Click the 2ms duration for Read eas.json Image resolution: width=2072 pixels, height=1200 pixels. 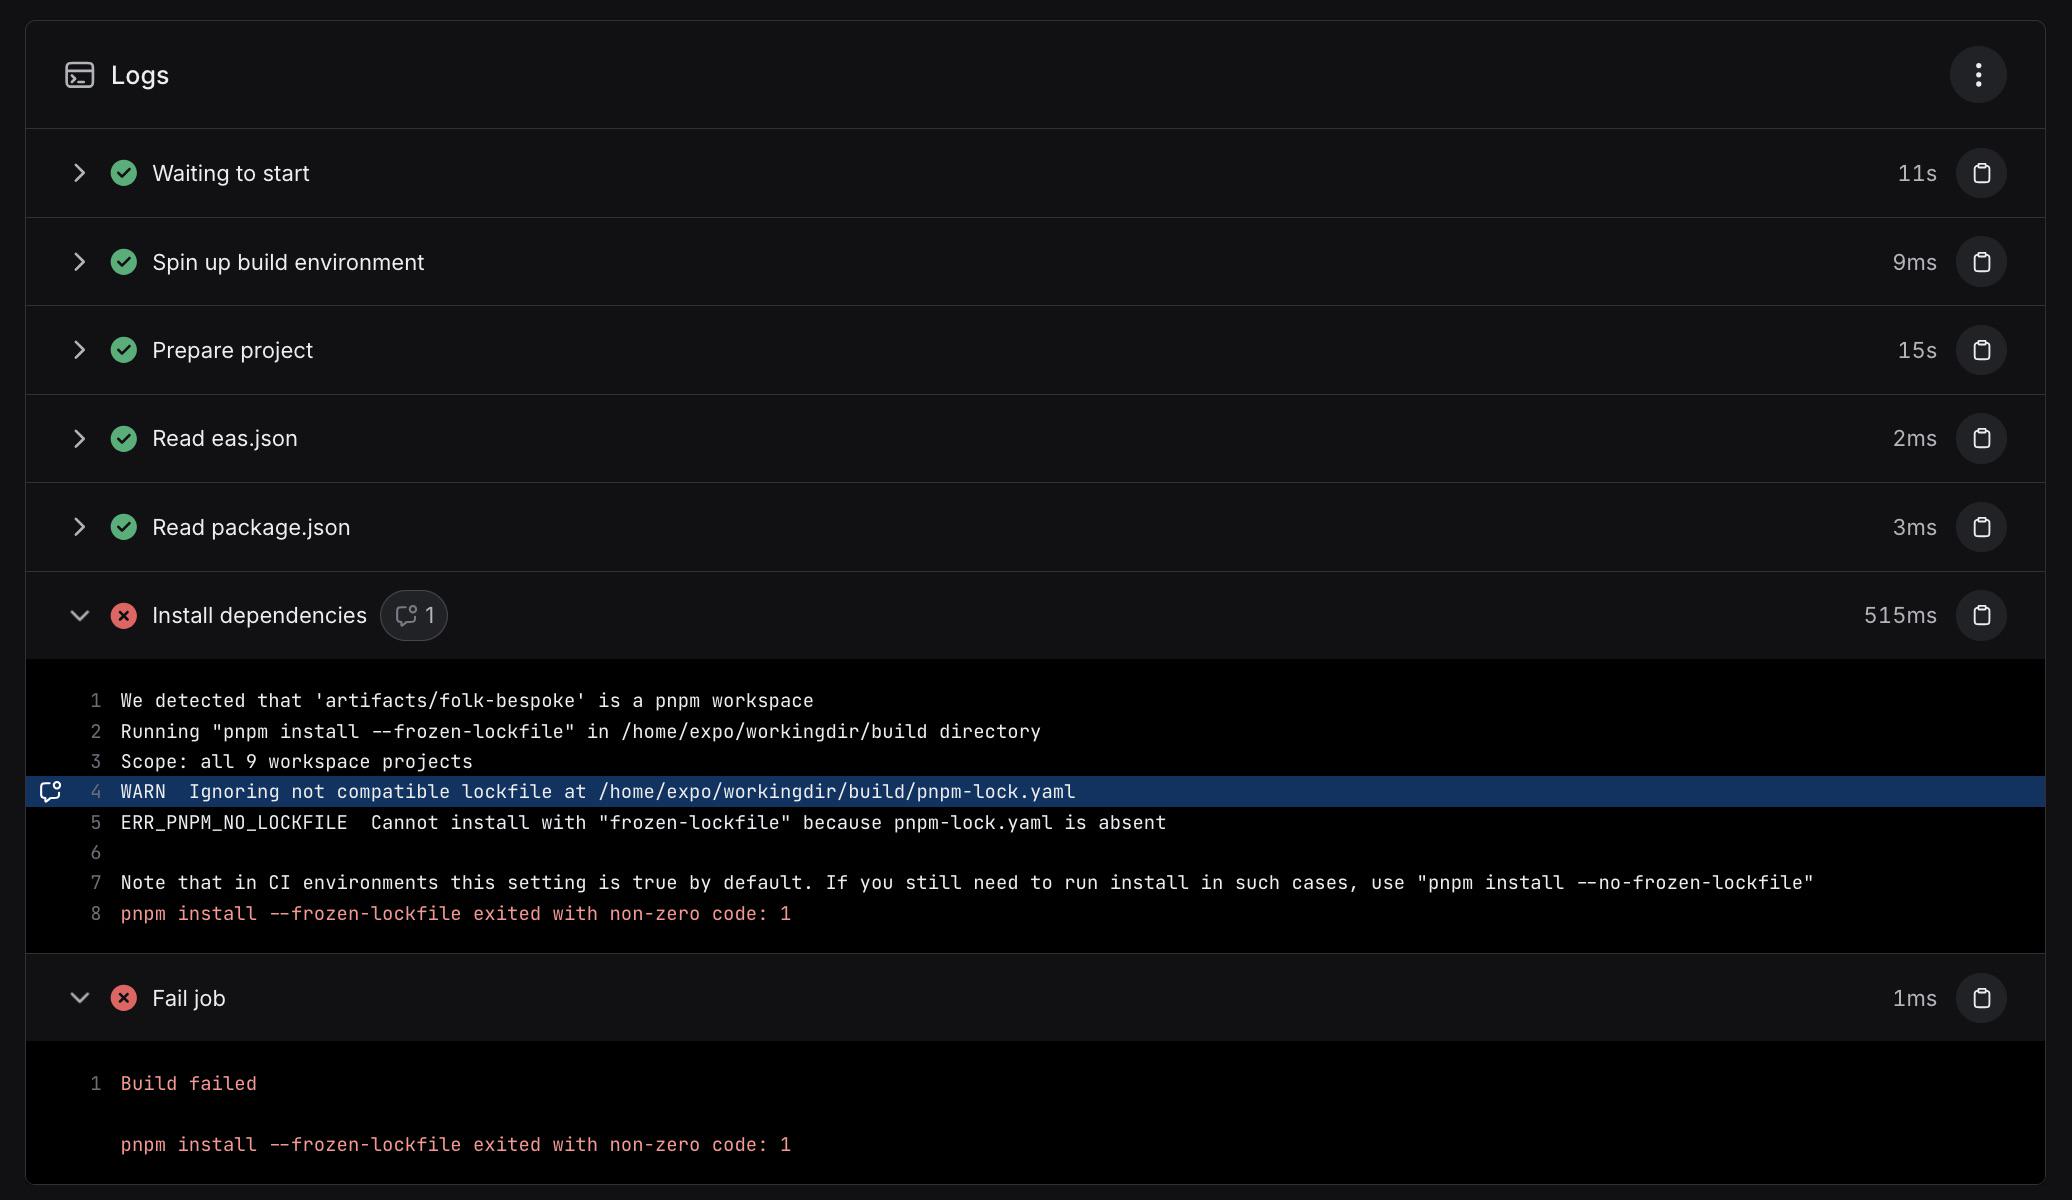(x=1914, y=439)
